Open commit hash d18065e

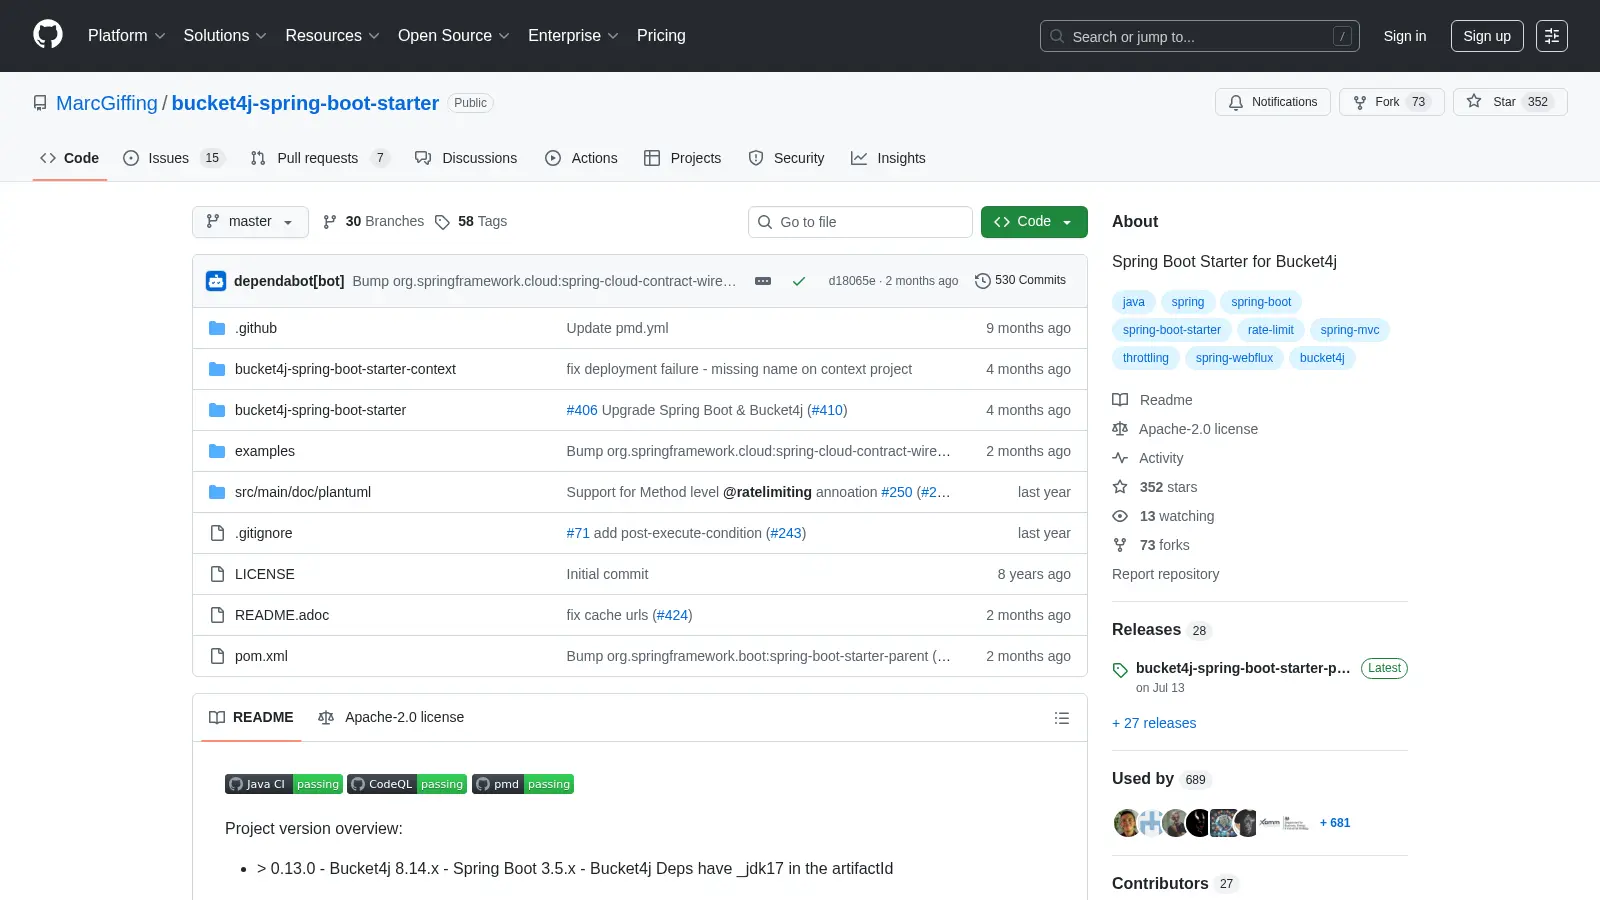coord(851,281)
